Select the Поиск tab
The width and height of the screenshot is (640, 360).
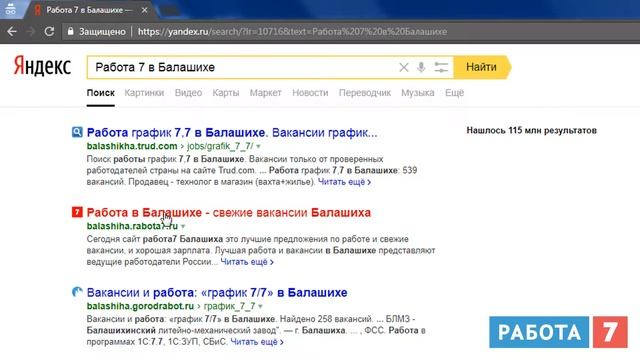(100, 93)
